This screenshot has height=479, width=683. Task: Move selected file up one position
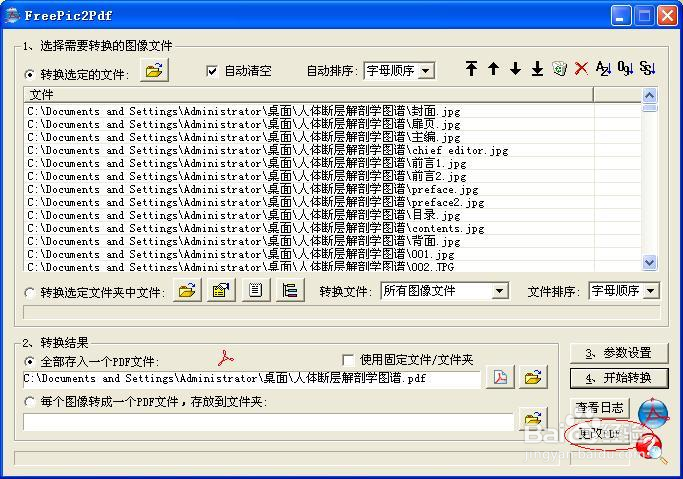pos(494,69)
